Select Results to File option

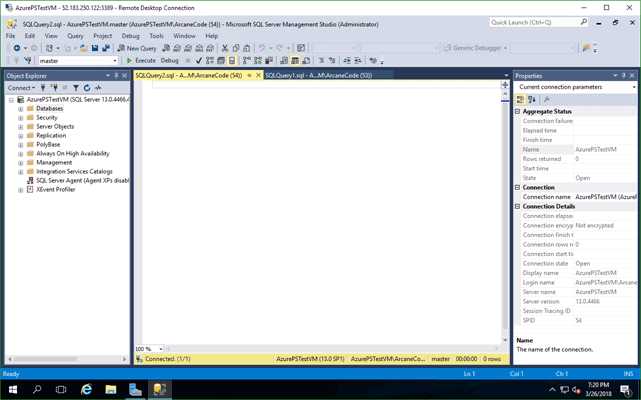306,61
